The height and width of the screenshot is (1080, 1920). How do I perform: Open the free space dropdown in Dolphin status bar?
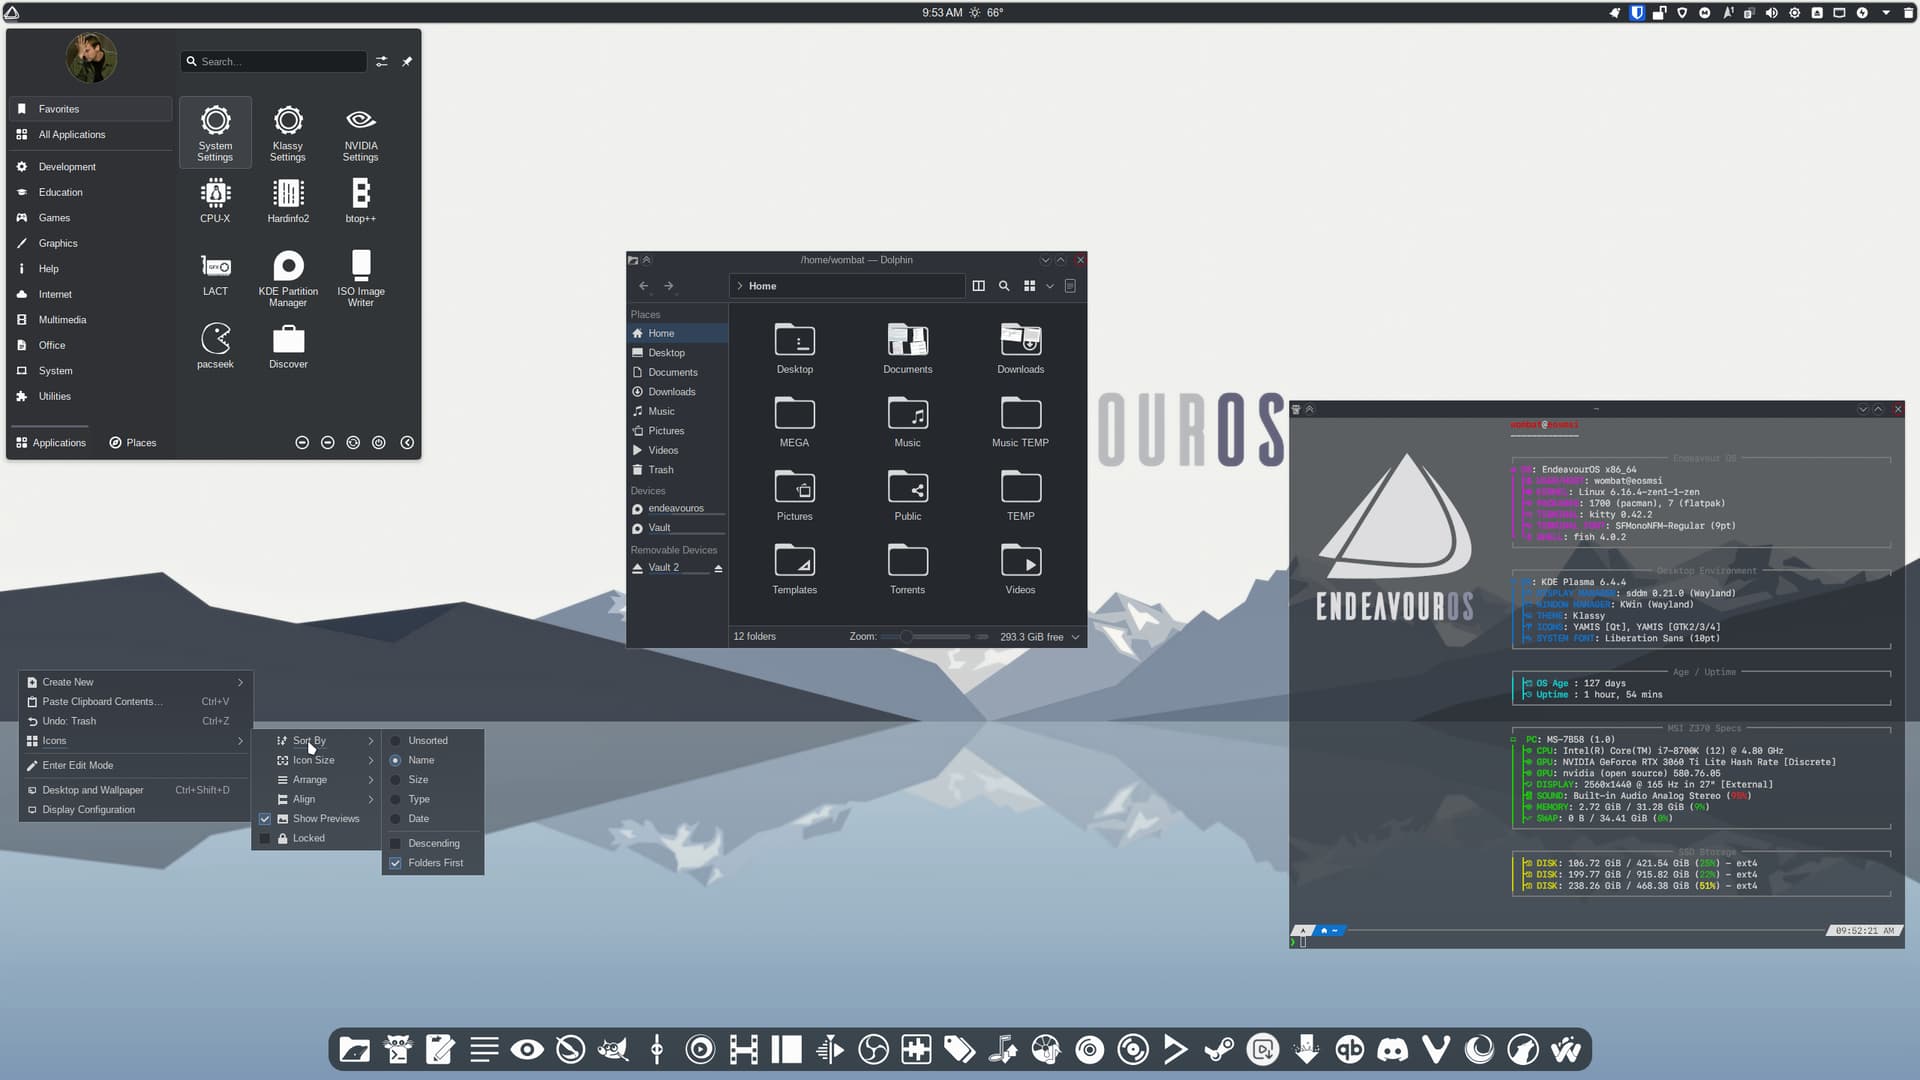[1076, 637]
